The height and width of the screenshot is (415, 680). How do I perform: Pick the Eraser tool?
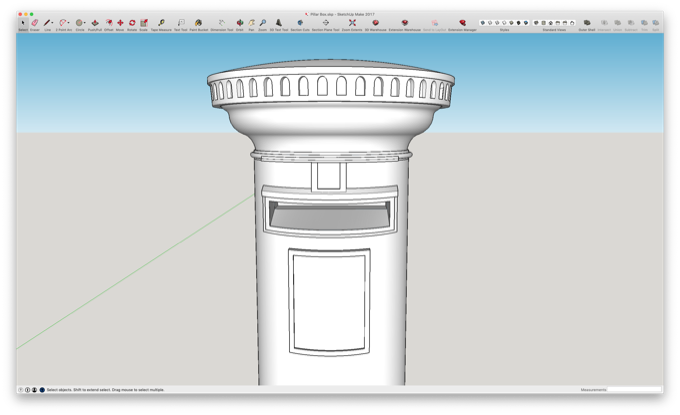click(x=35, y=23)
